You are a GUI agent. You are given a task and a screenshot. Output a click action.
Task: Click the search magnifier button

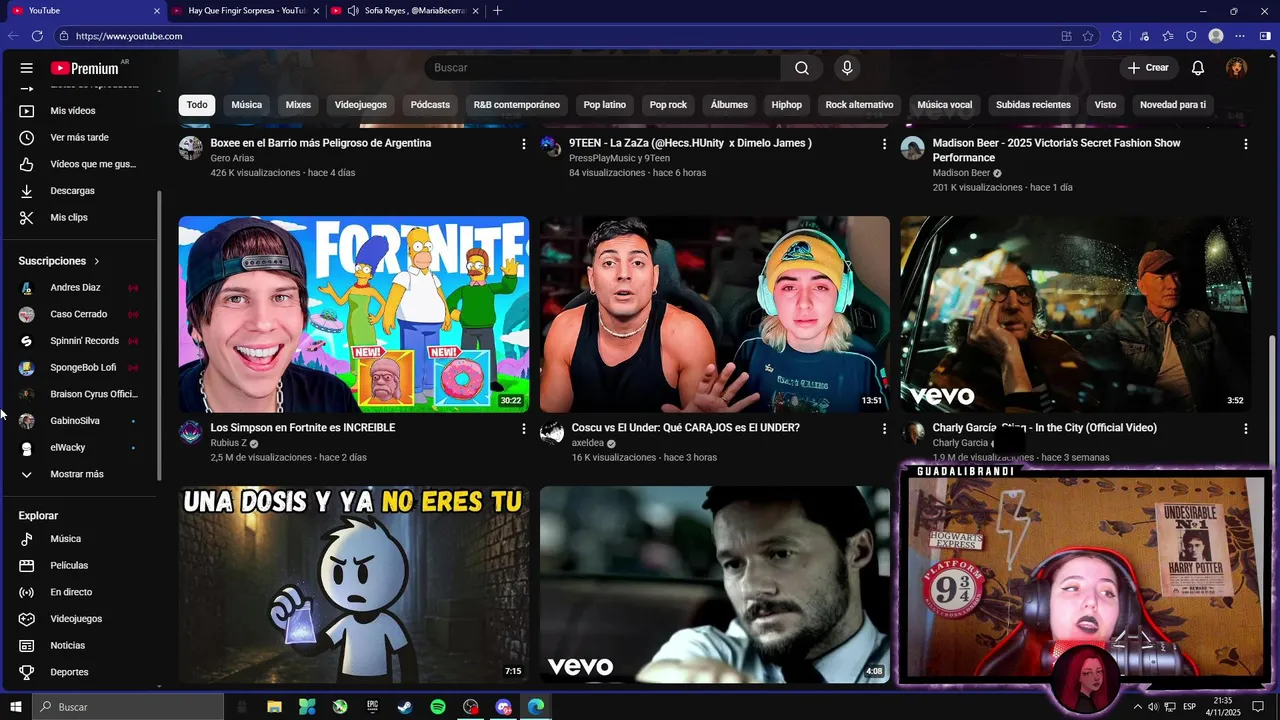(802, 68)
